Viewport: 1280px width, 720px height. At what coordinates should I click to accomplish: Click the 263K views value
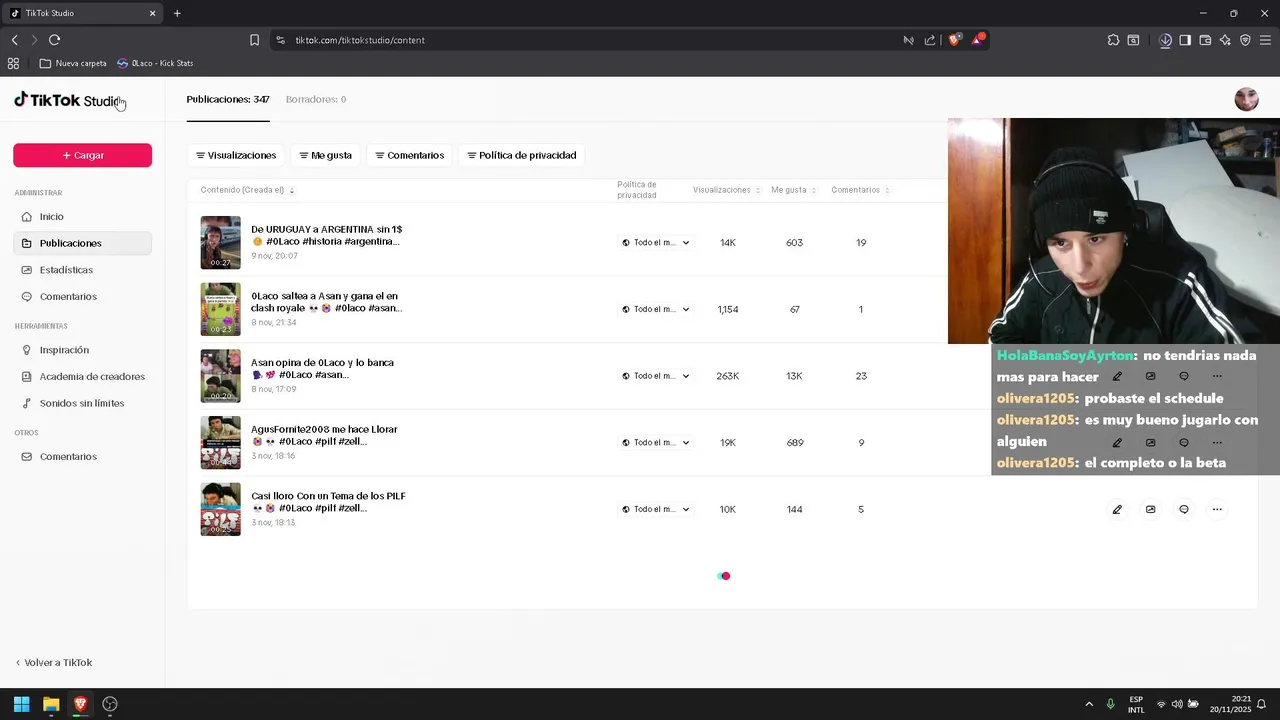pyautogui.click(x=727, y=376)
